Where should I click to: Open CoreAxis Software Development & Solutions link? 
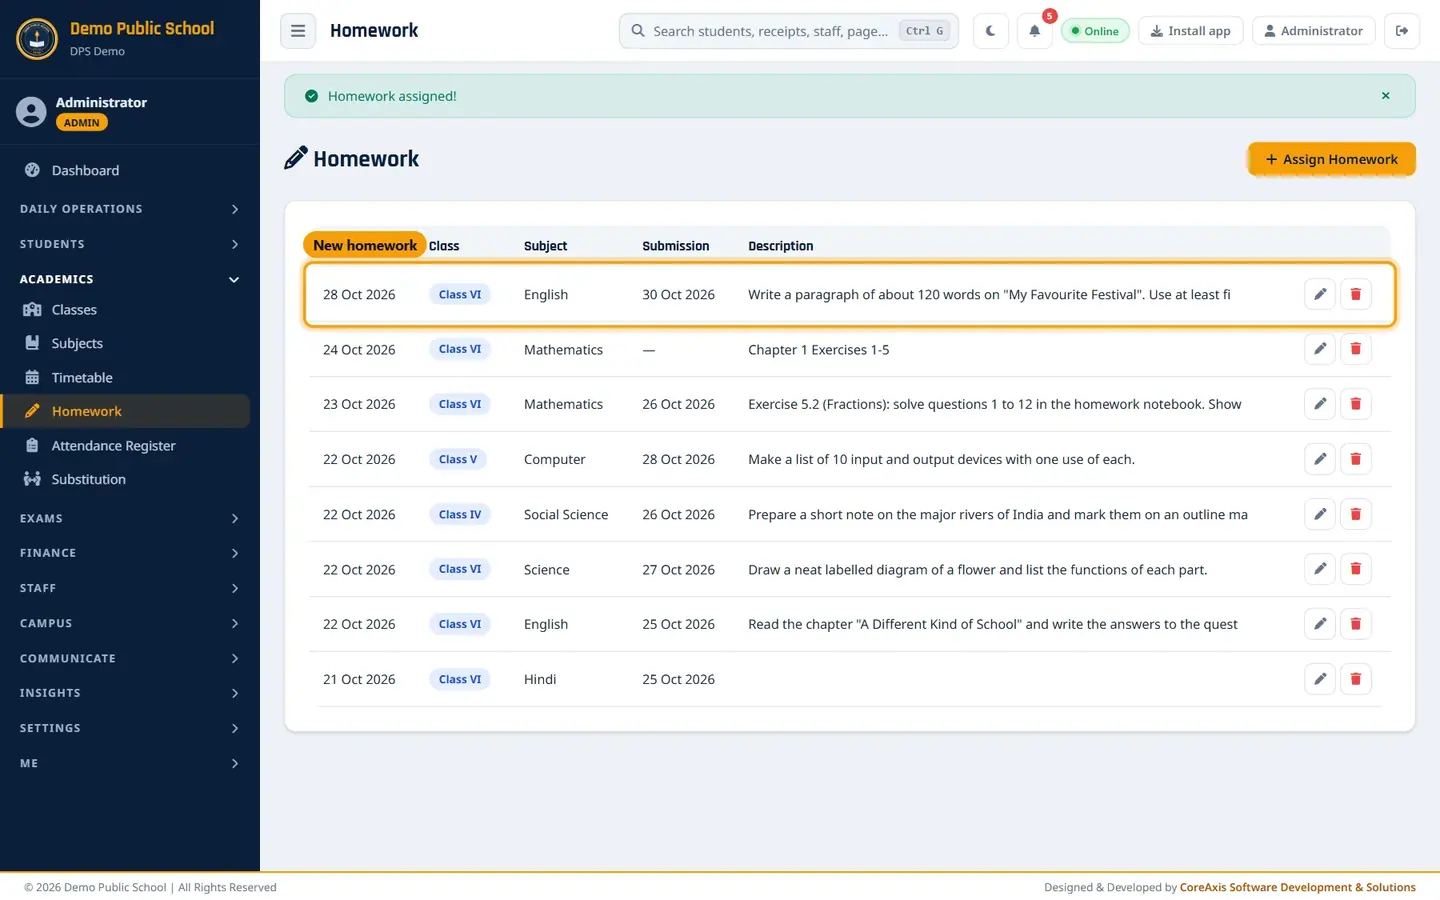(1297, 887)
